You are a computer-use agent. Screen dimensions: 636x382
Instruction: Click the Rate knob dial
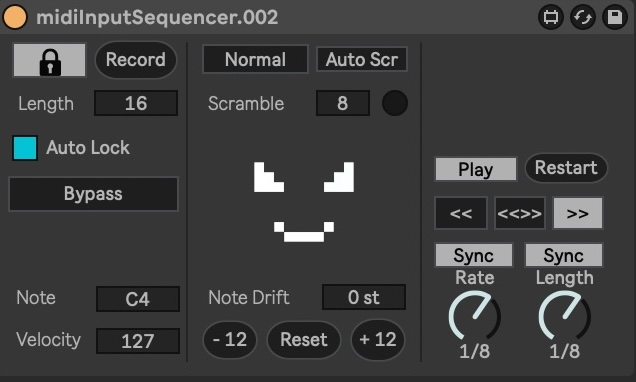474,316
